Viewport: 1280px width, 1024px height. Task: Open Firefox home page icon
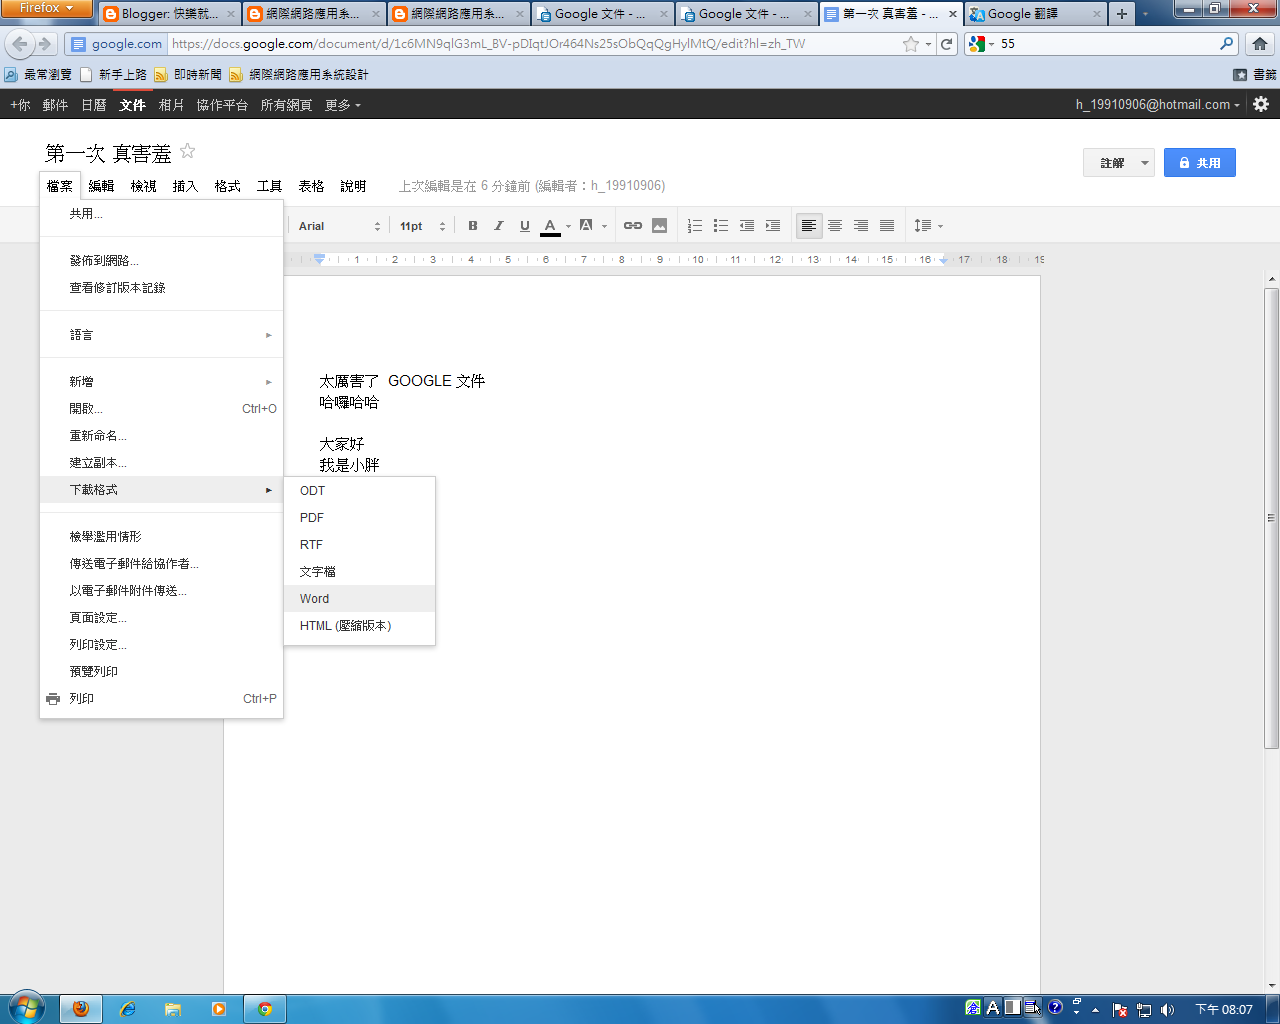click(x=1260, y=44)
